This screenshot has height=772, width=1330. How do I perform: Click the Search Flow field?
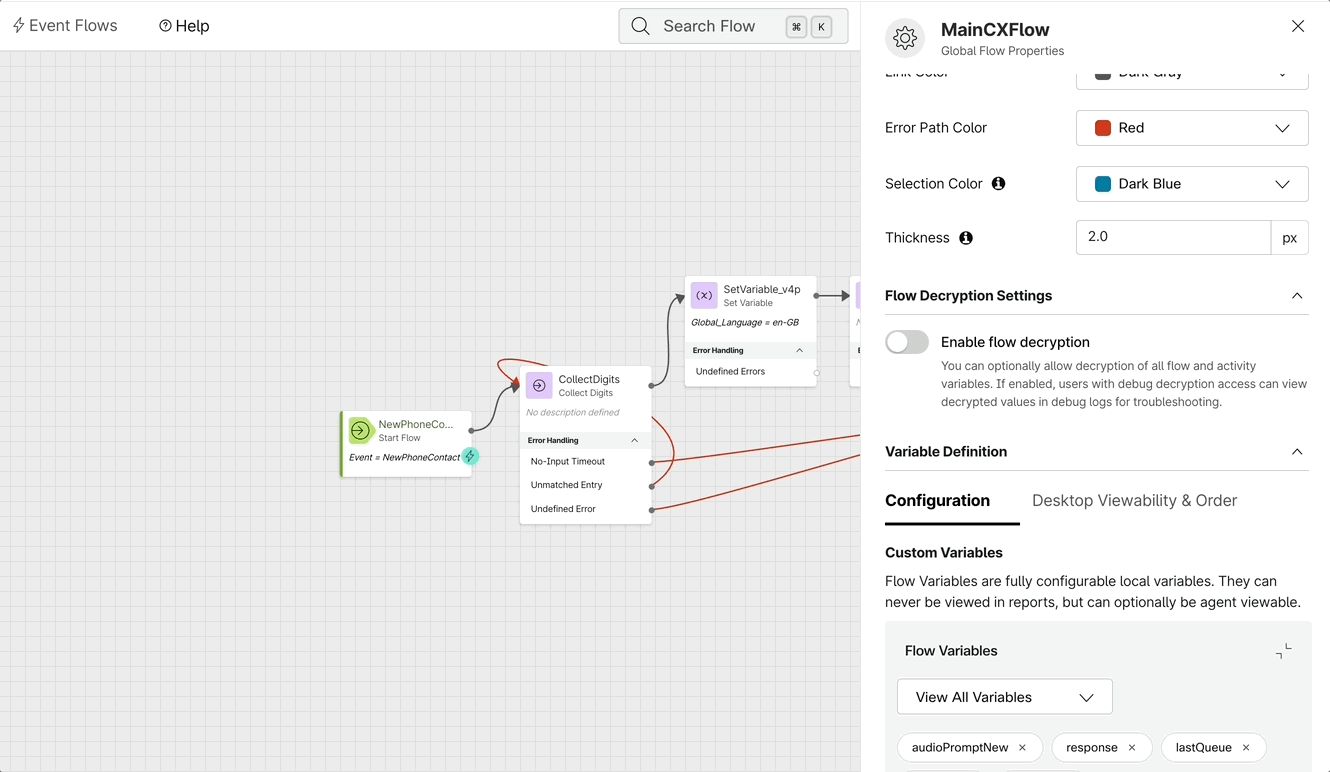[709, 26]
